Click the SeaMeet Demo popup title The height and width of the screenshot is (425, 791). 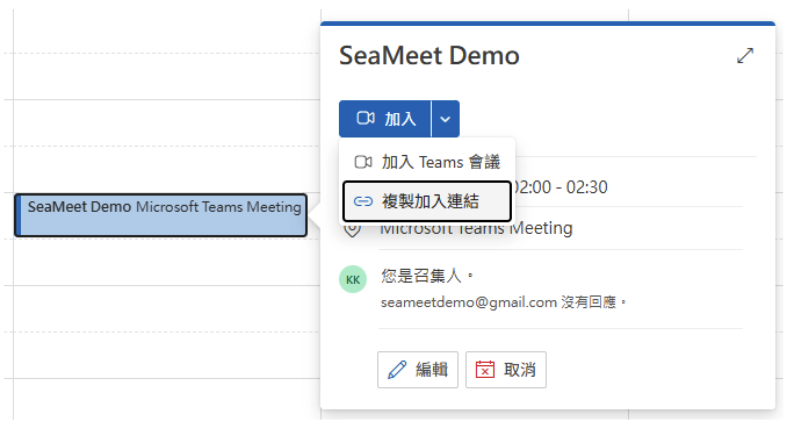(x=429, y=56)
